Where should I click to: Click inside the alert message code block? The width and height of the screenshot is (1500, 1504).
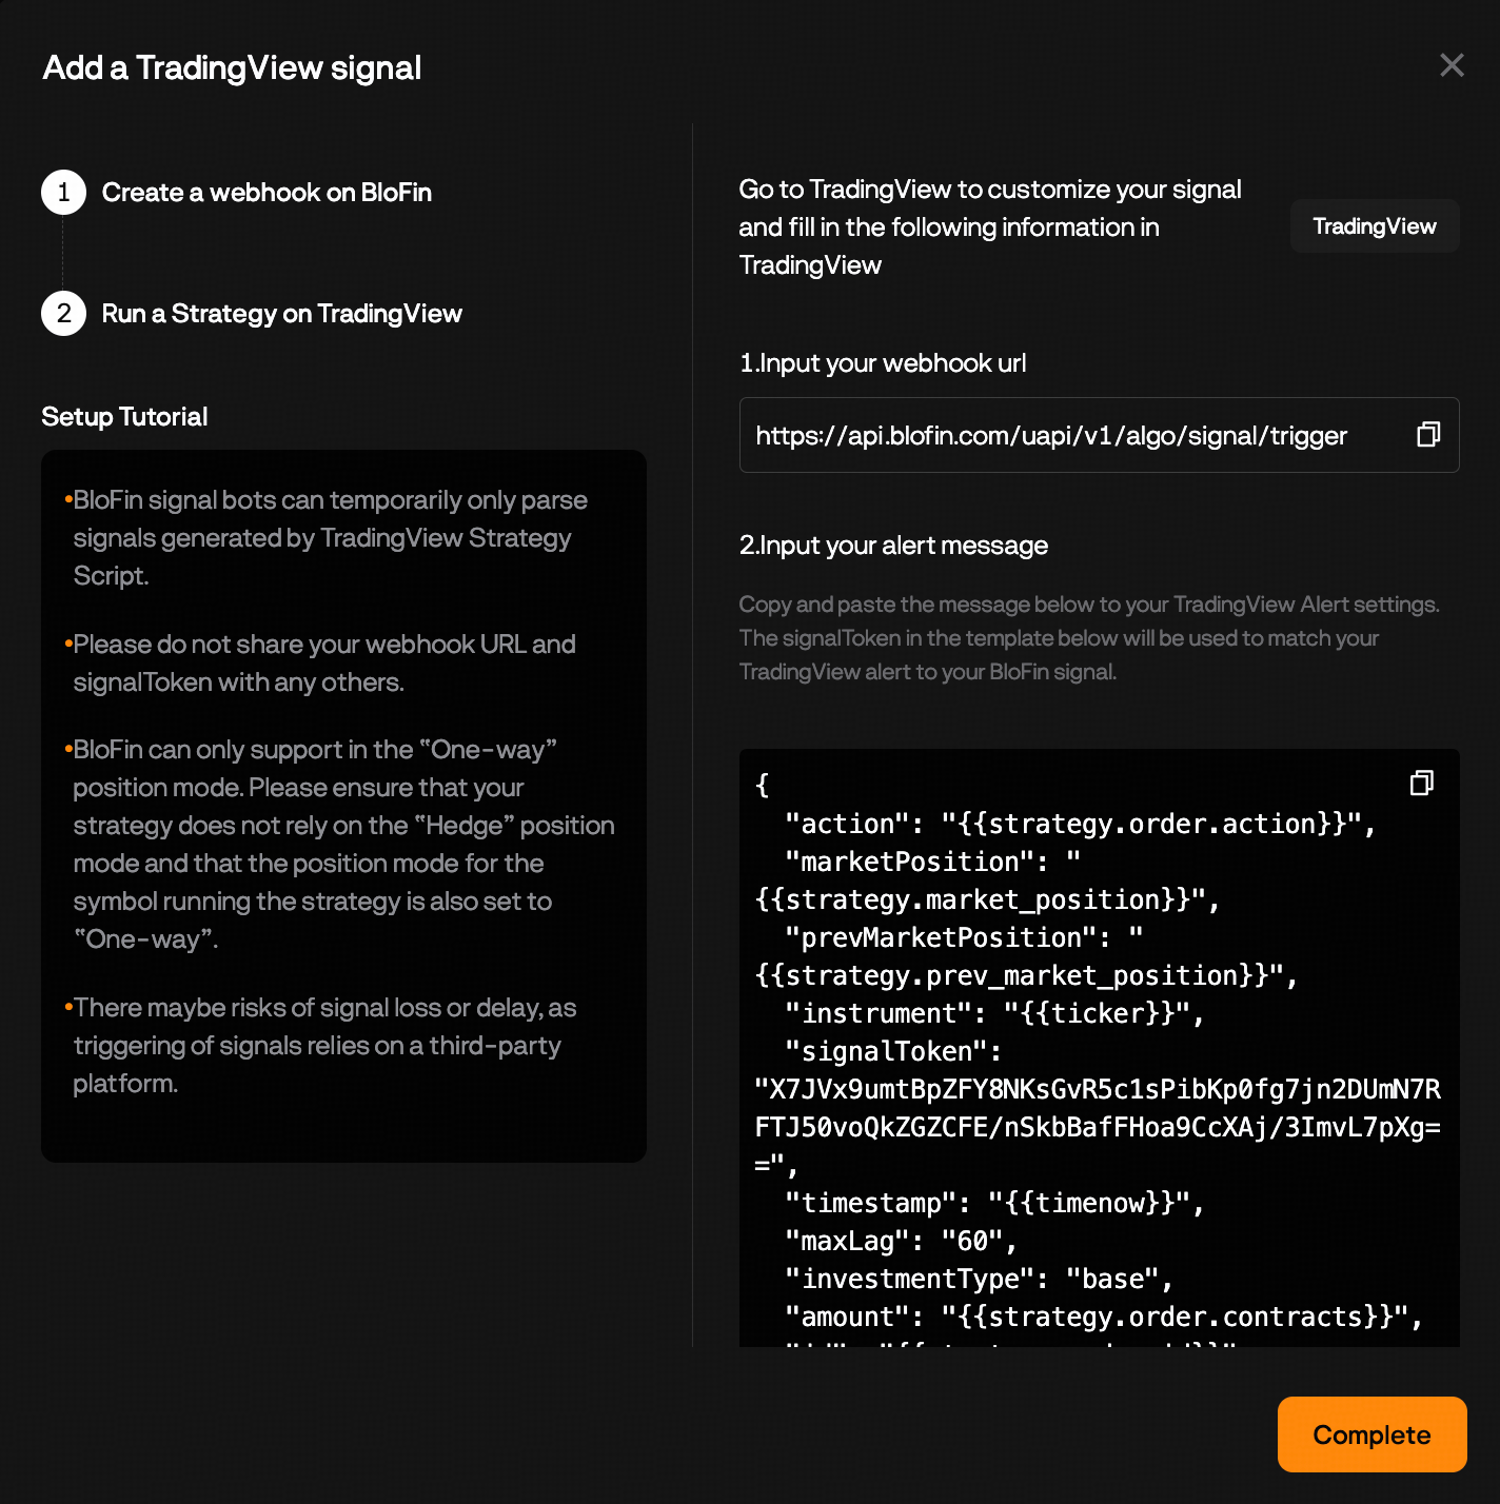tap(1099, 1048)
